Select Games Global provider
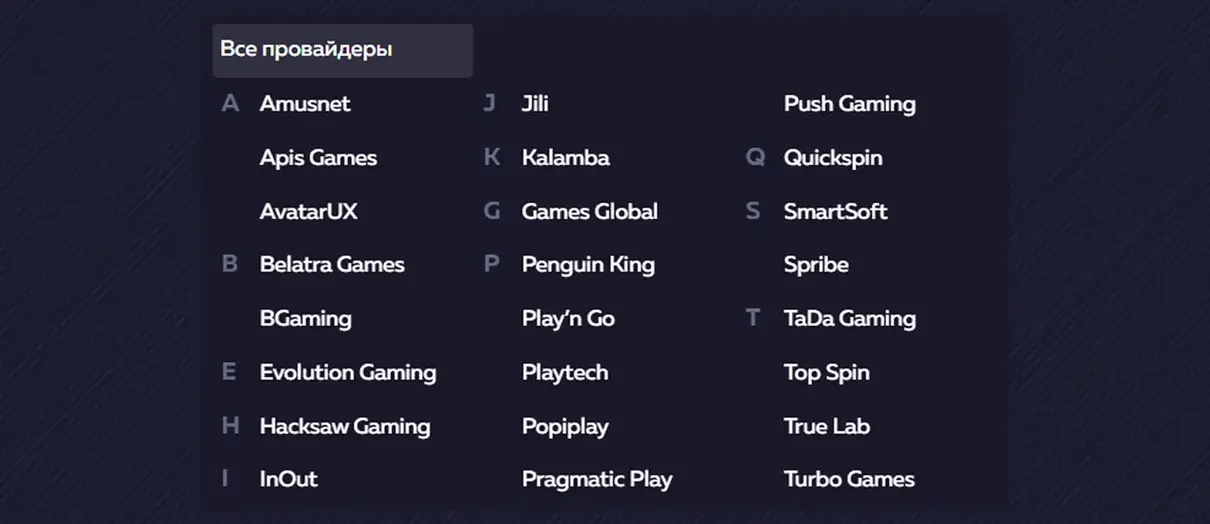Screen dimensions: 1210x524 (589, 212)
